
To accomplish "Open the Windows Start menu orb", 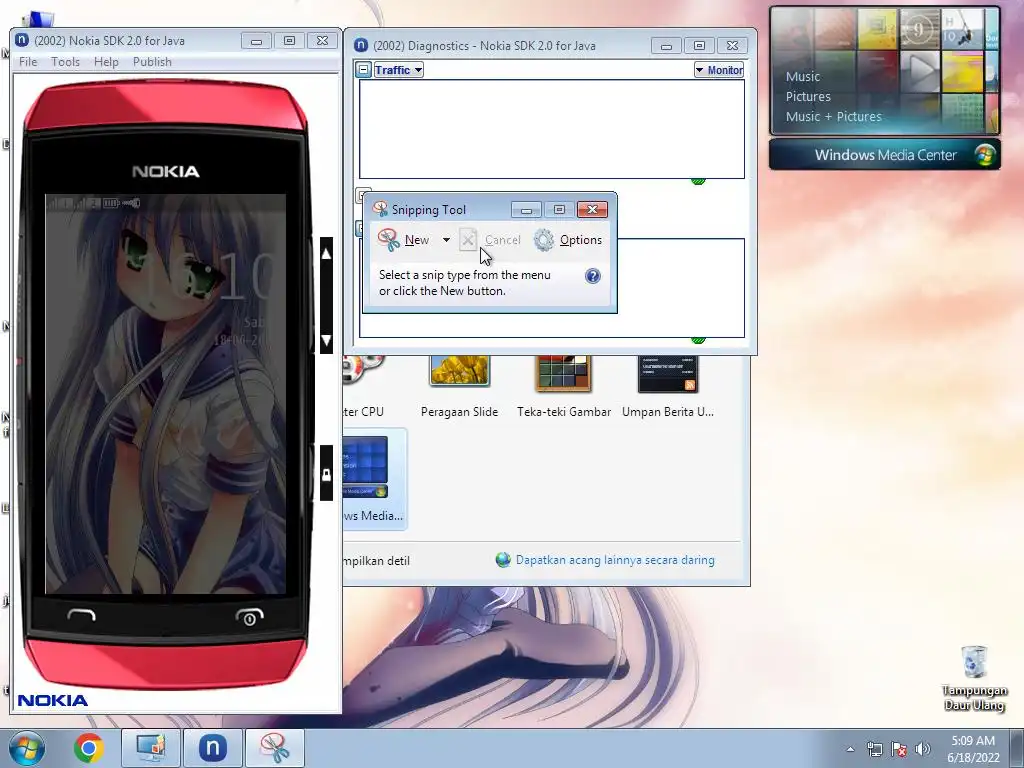I will pos(27,748).
